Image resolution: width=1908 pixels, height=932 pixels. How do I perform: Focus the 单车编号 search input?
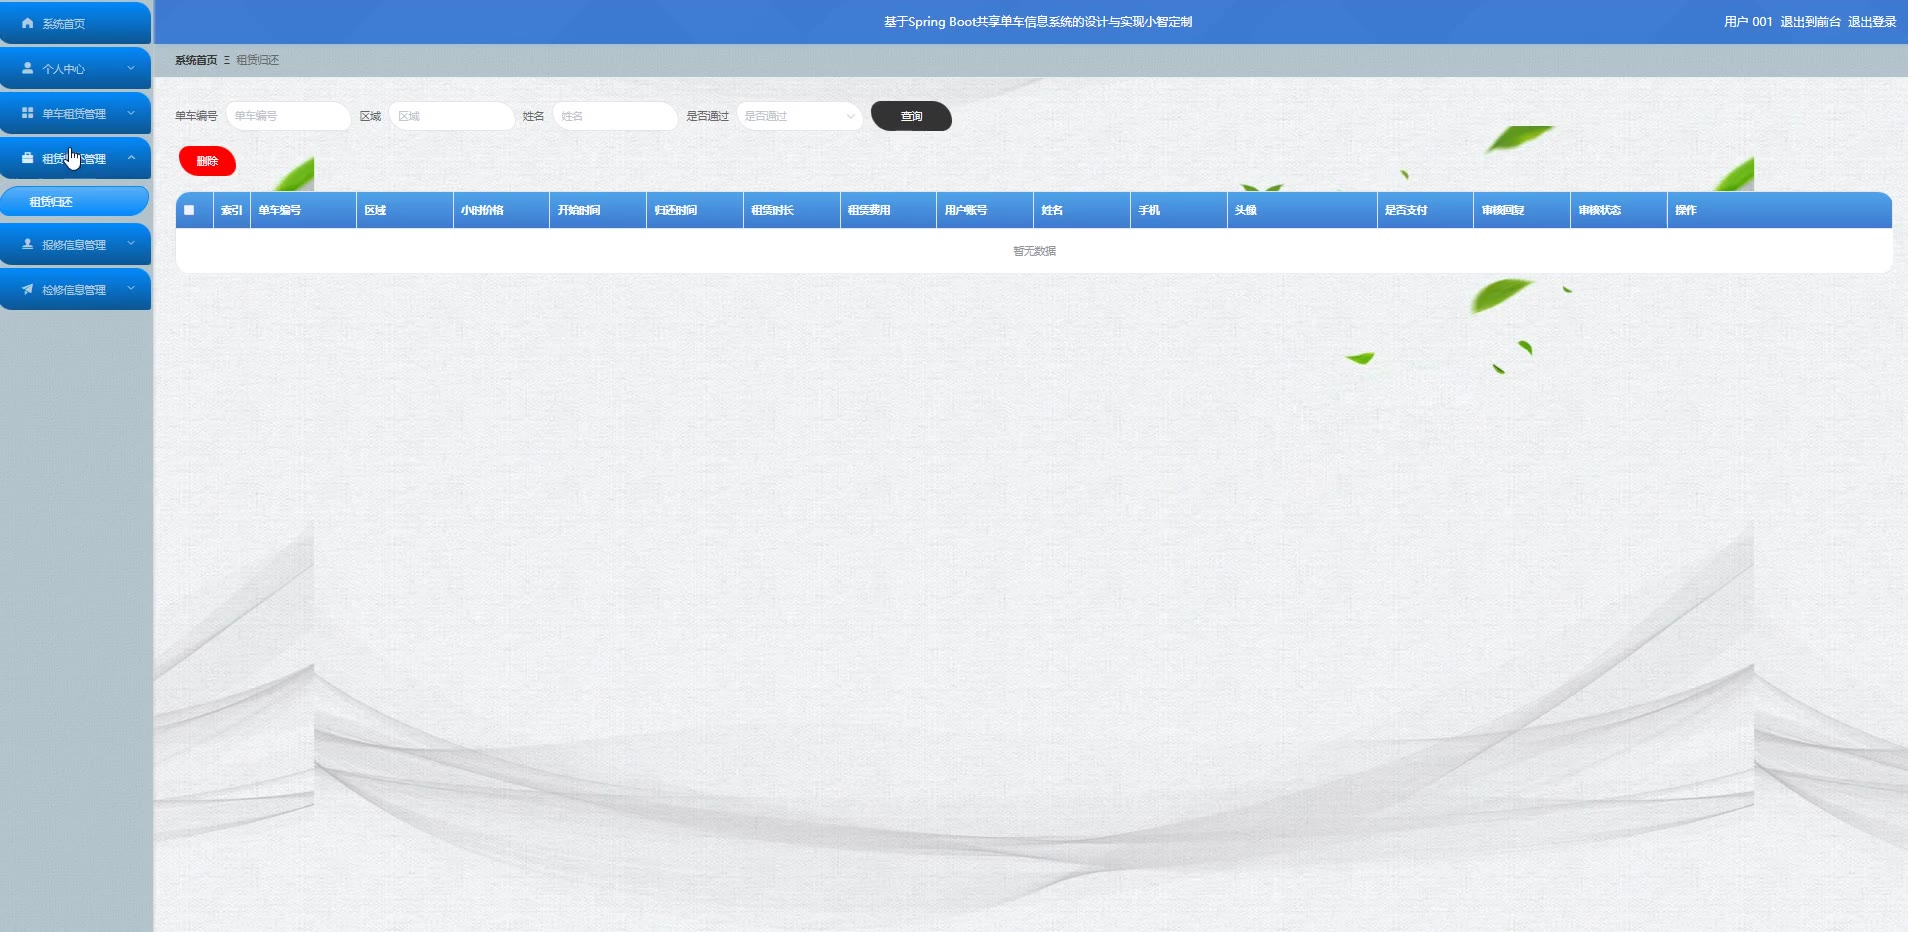288,116
